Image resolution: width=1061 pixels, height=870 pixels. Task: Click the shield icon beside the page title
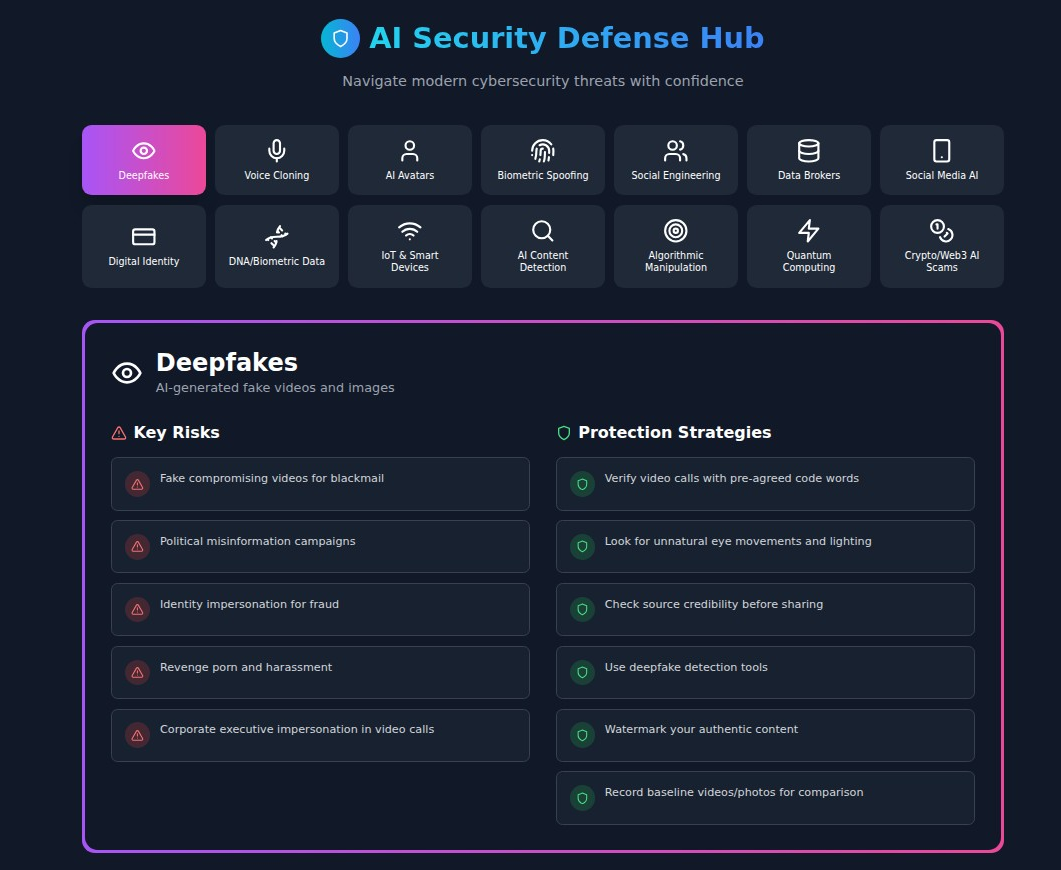click(341, 38)
